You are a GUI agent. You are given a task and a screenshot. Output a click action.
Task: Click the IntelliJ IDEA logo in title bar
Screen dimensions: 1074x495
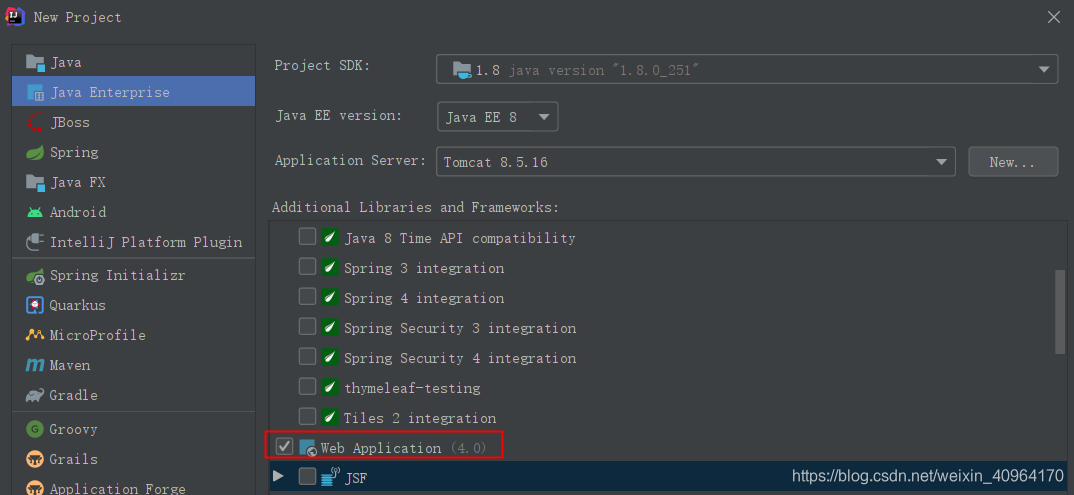tap(15, 16)
